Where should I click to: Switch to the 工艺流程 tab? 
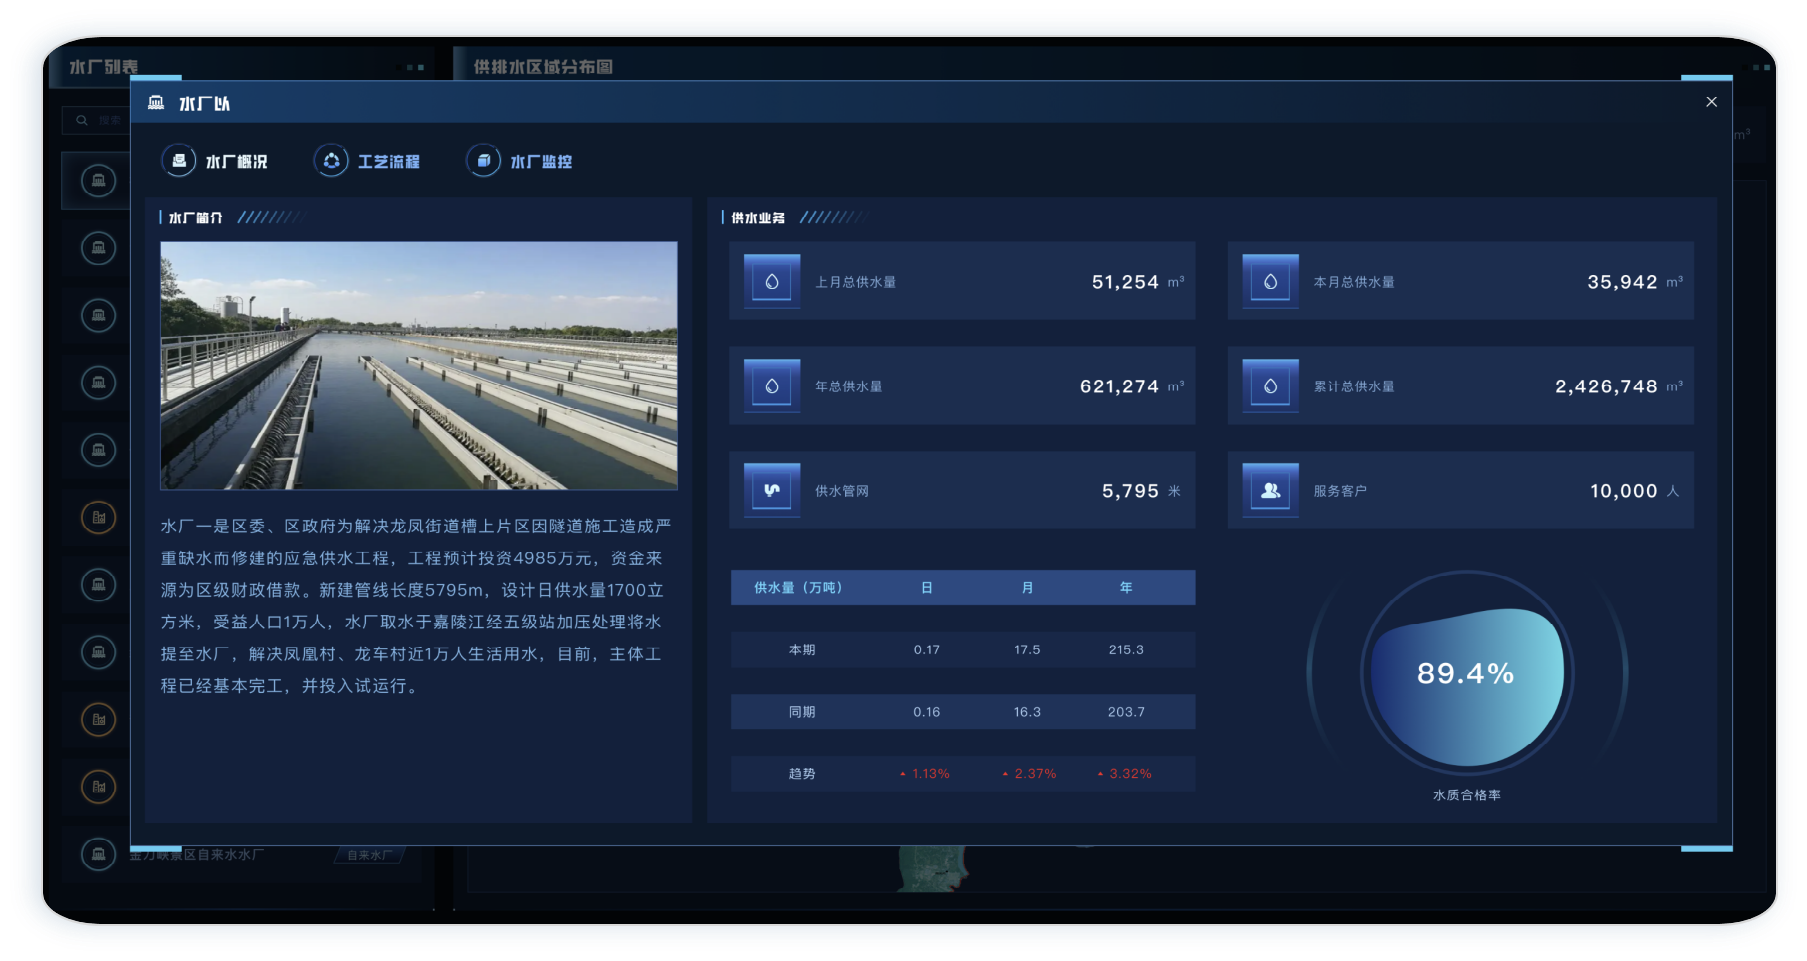coord(388,161)
